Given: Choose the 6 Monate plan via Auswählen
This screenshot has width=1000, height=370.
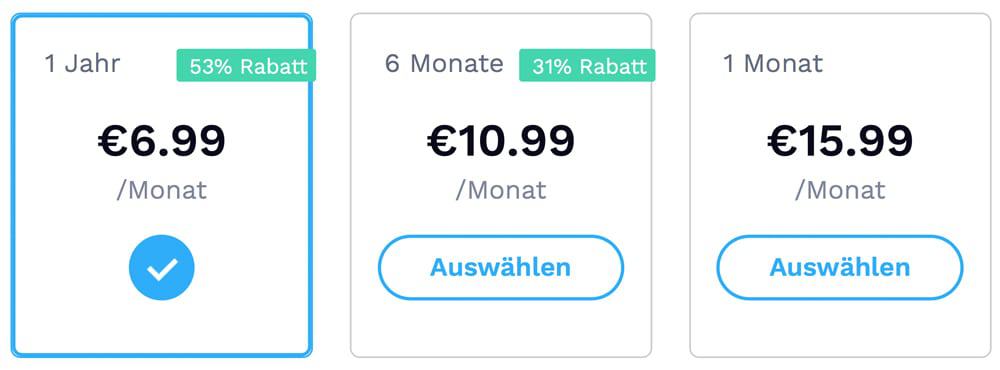Looking at the screenshot, I should (501, 267).
